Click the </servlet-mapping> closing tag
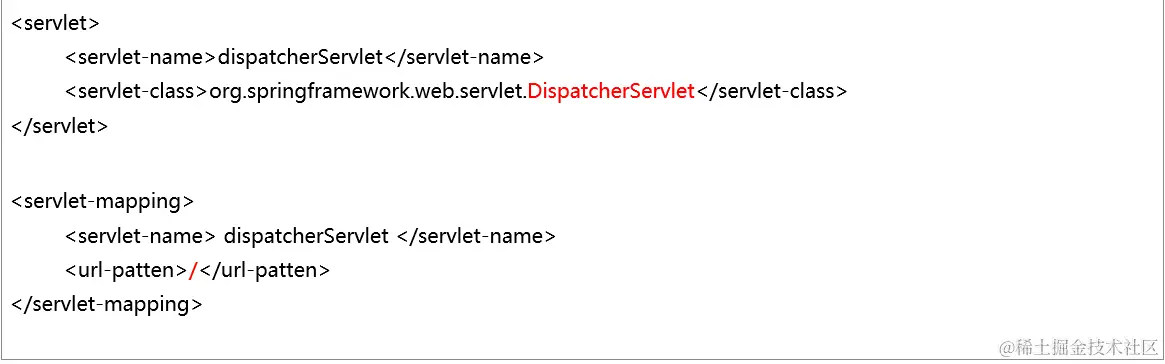1165x364 pixels. (107, 305)
